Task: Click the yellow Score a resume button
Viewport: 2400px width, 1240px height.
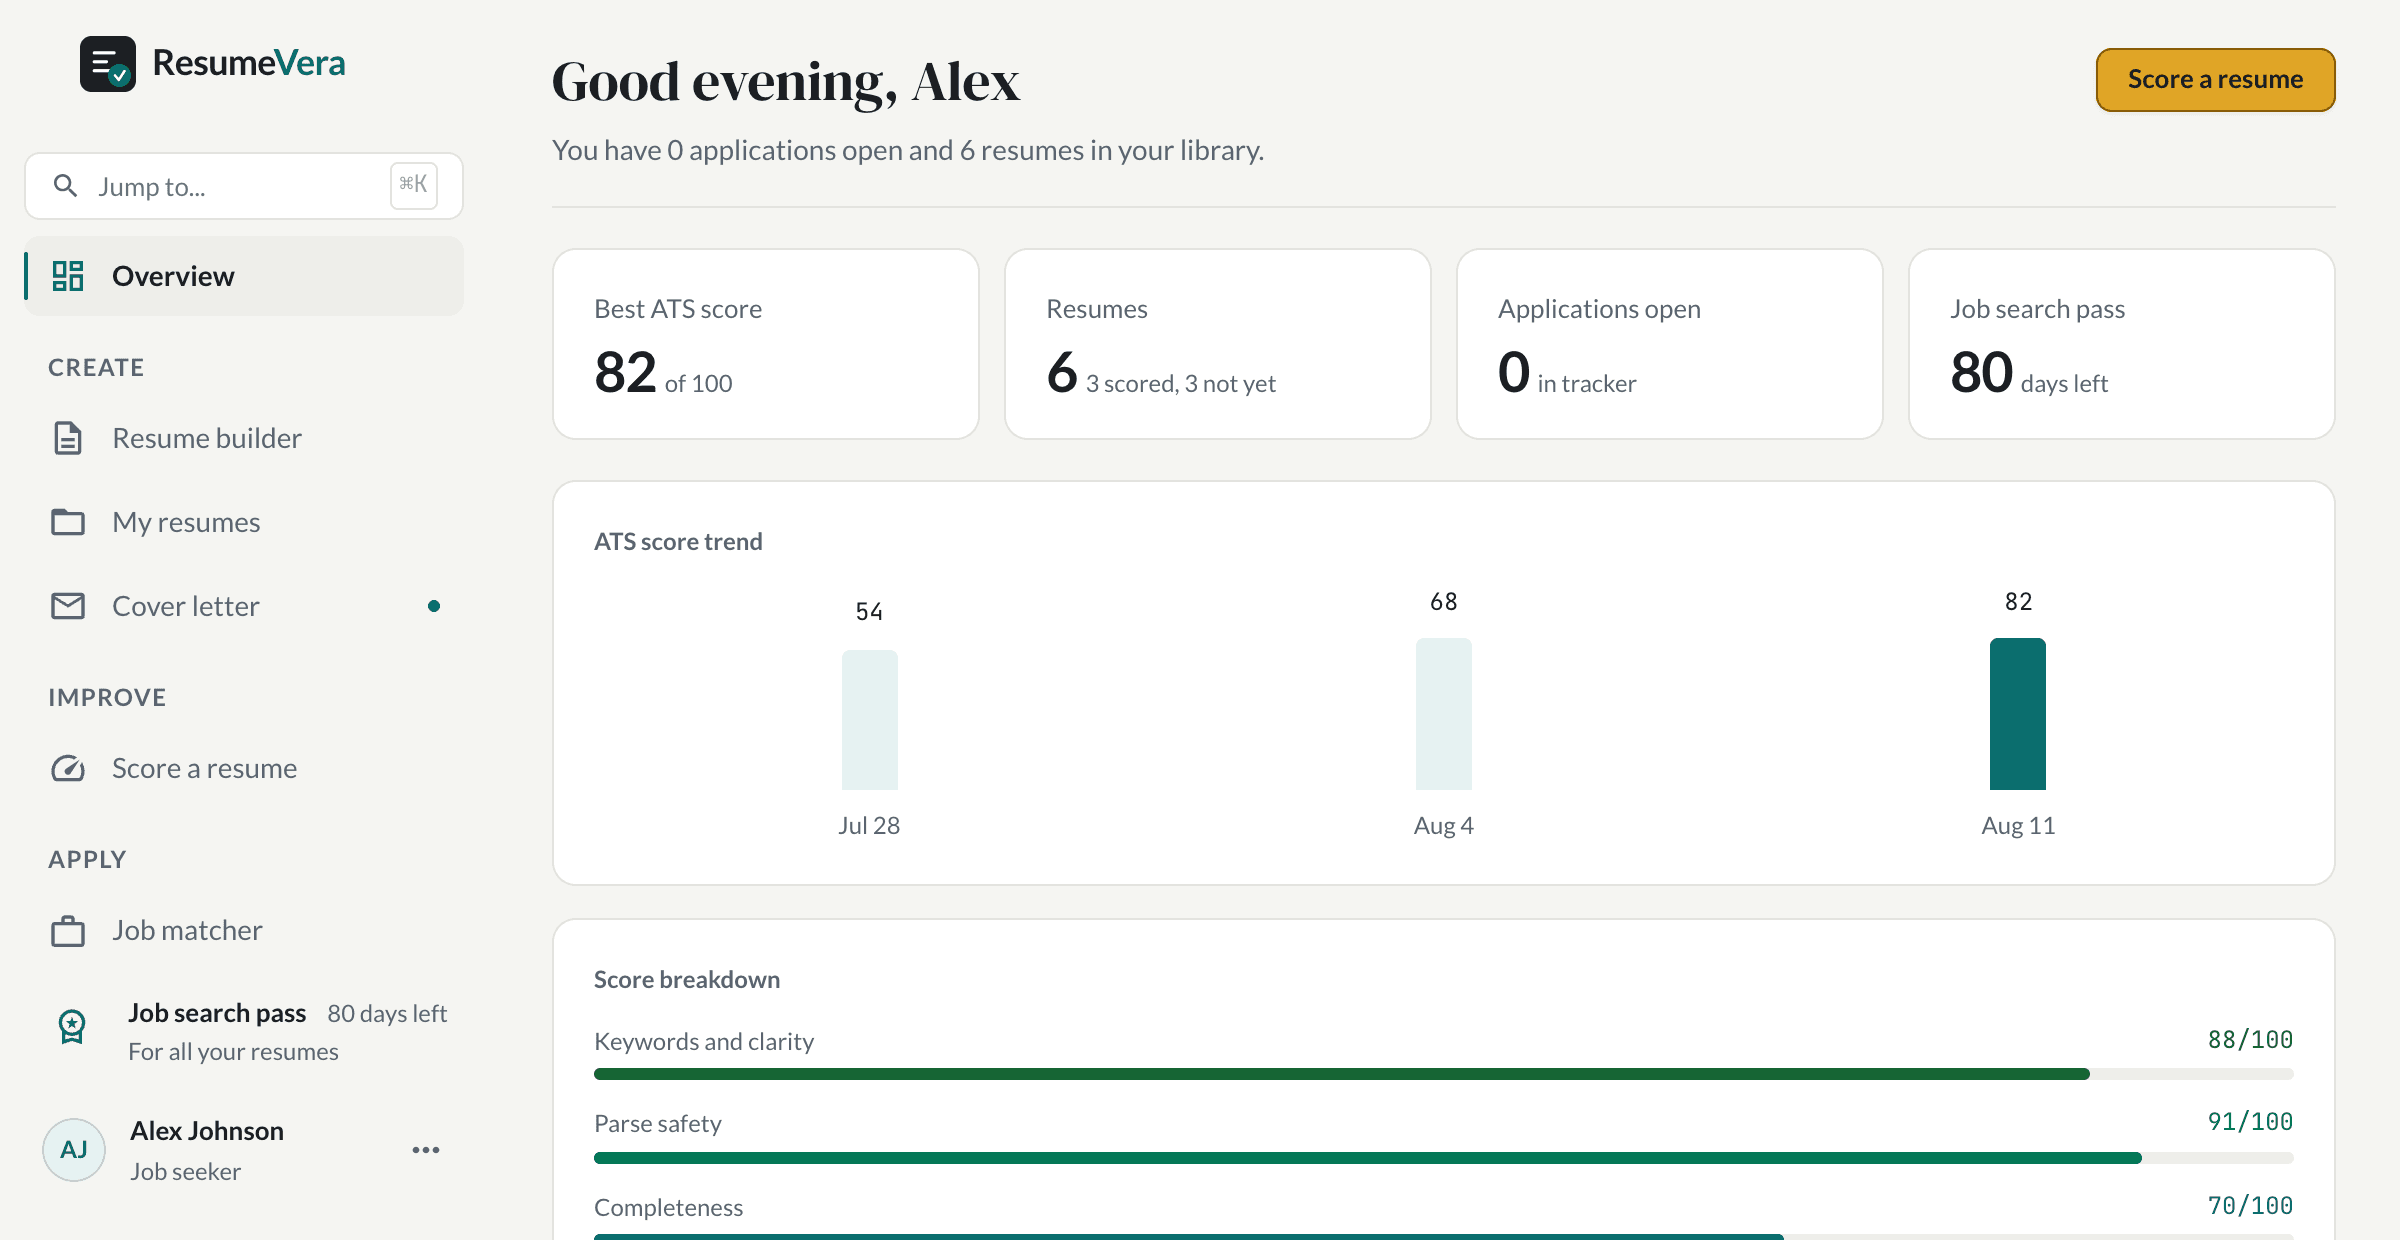Action: (x=2215, y=80)
